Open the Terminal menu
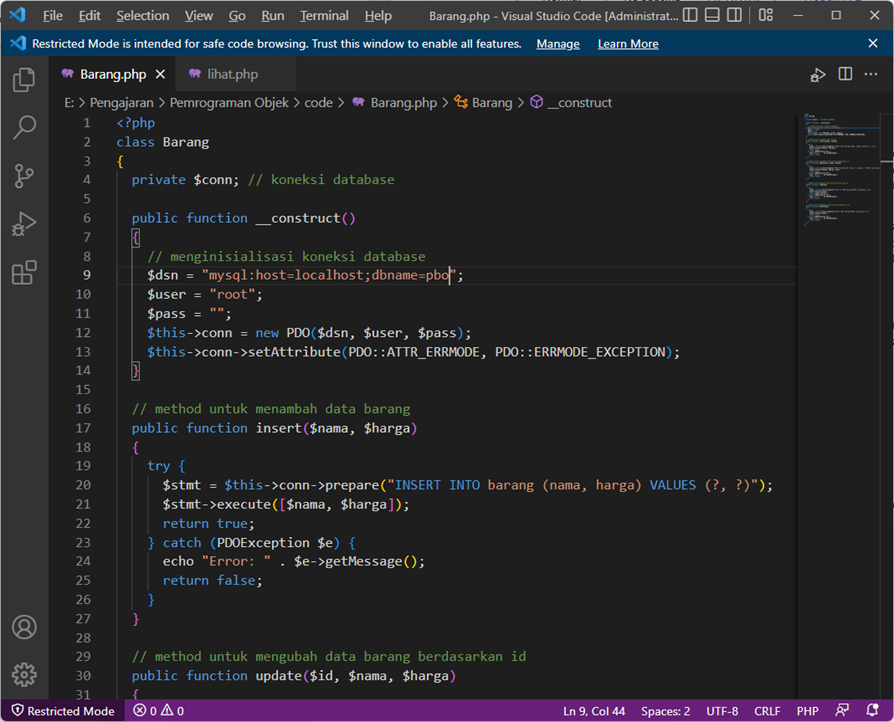Viewport: 894px width, 722px height. [324, 16]
